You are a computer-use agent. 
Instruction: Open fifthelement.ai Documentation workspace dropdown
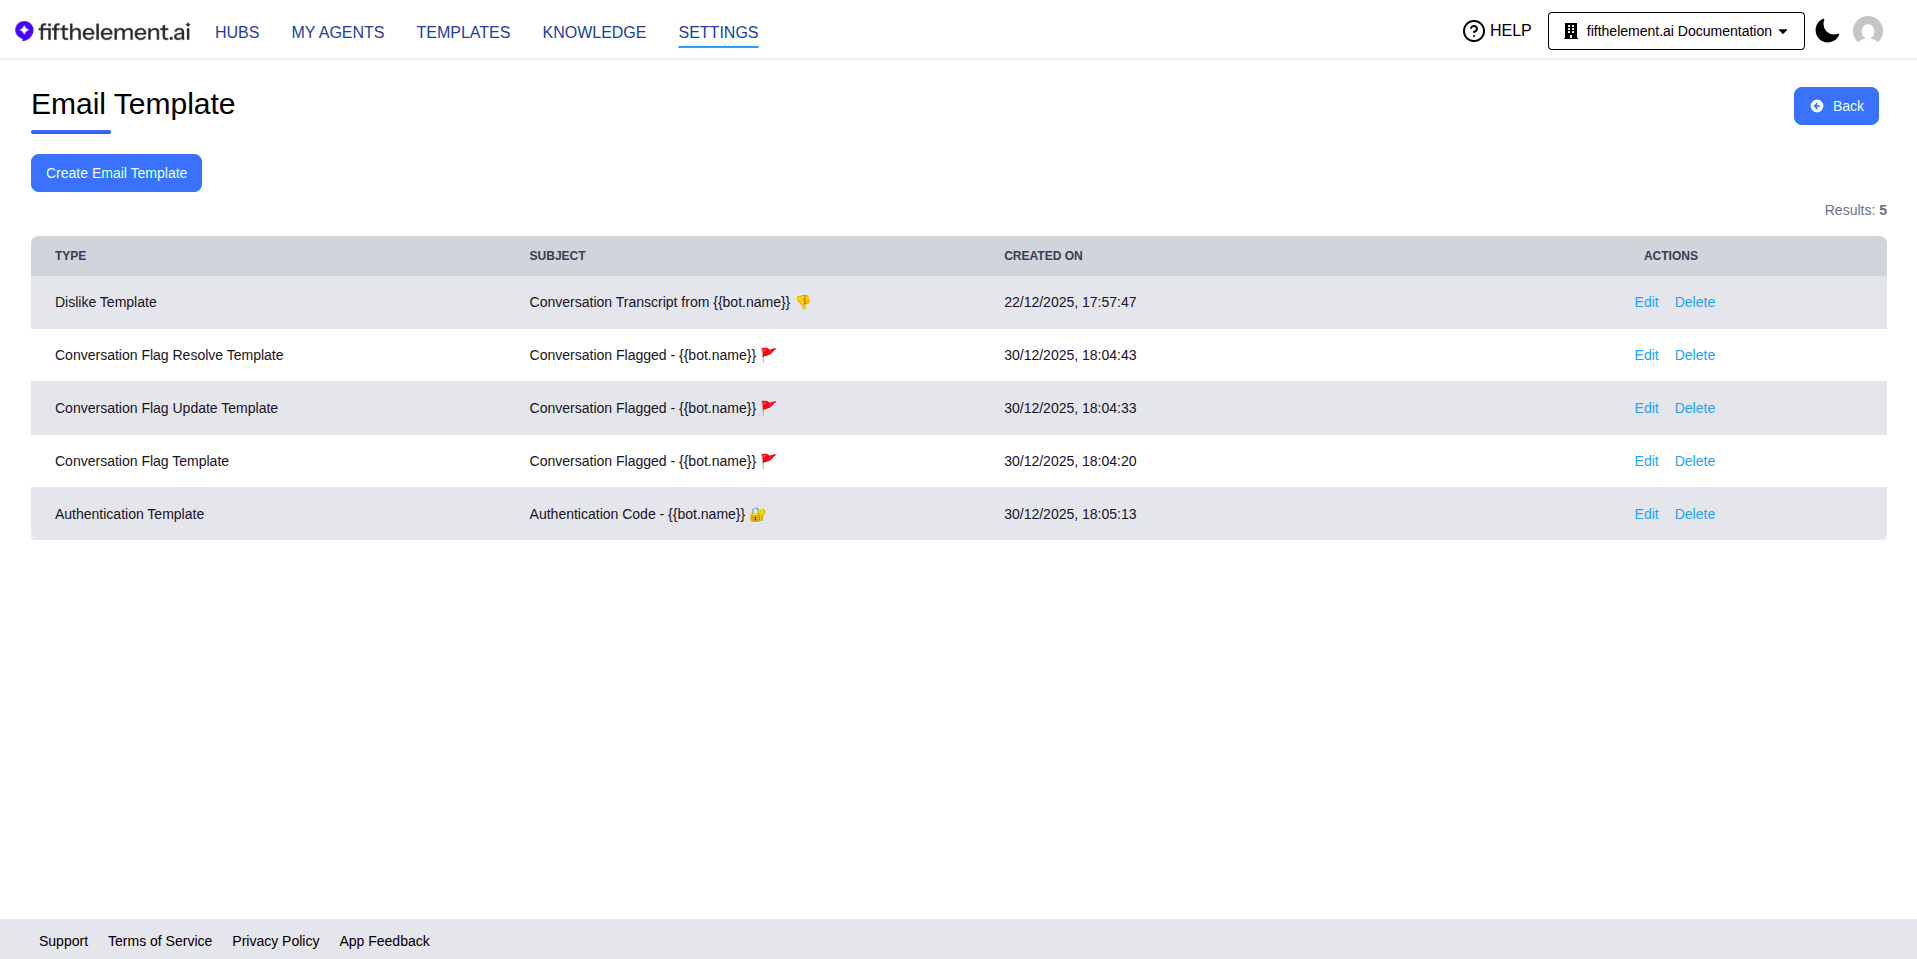click(x=1676, y=31)
